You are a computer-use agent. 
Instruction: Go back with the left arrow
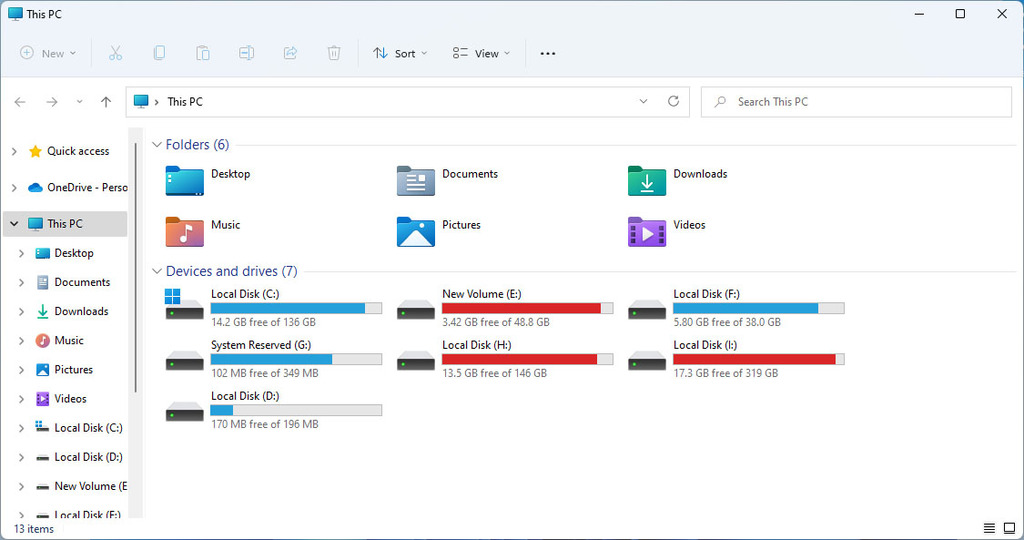[x=20, y=102]
